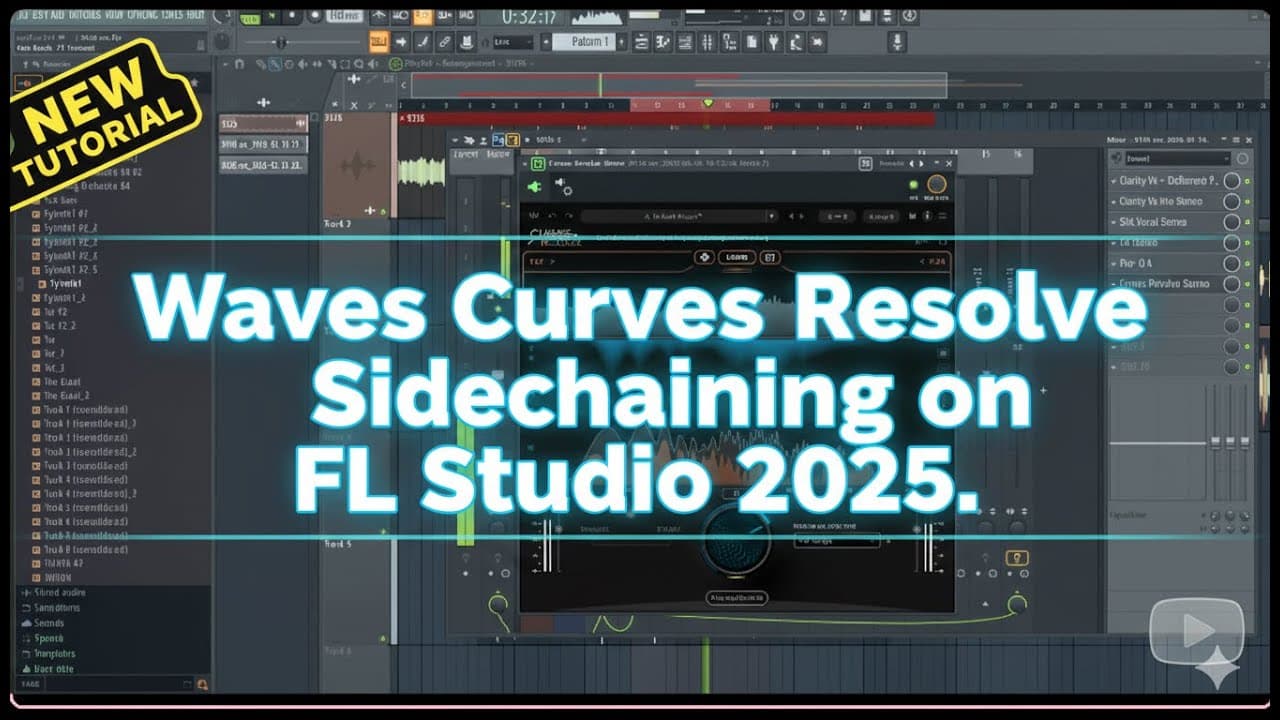Image resolution: width=1280 pixels, height=720 pixels.
Task: Click the microphone icon in the toolbar
Action: point(897,42)
